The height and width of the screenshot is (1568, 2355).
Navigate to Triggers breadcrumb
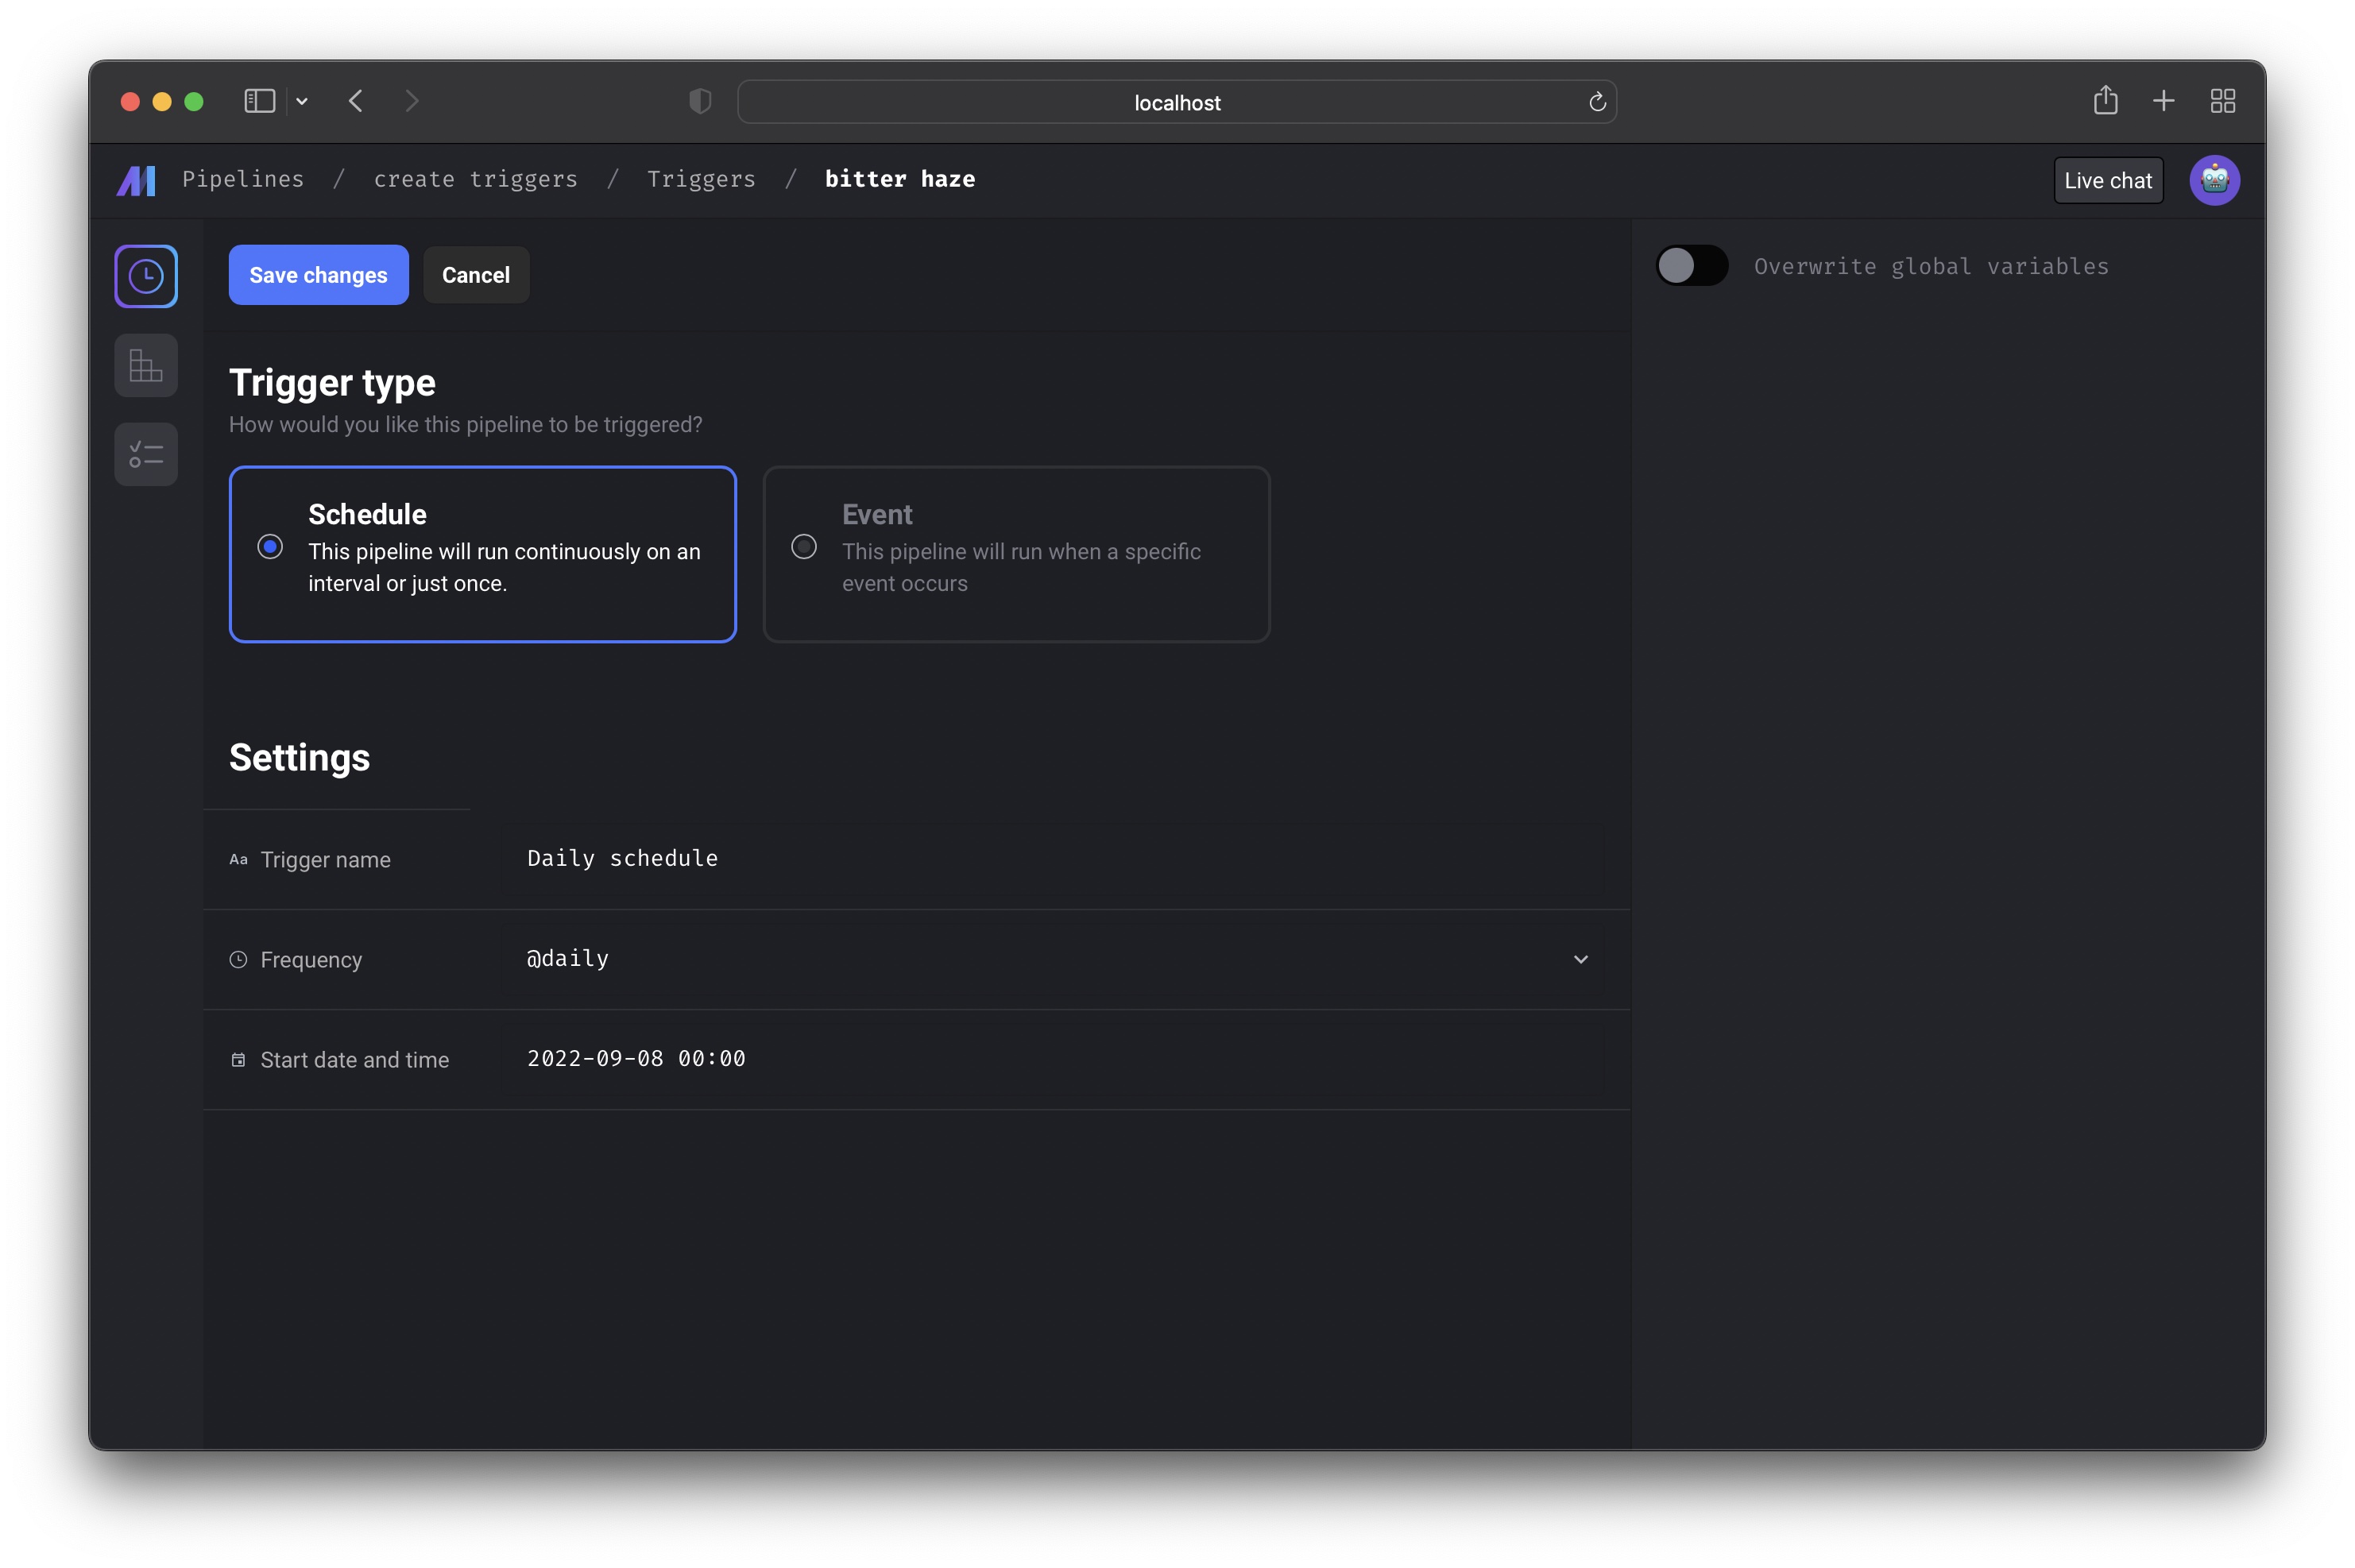(701, 179)
